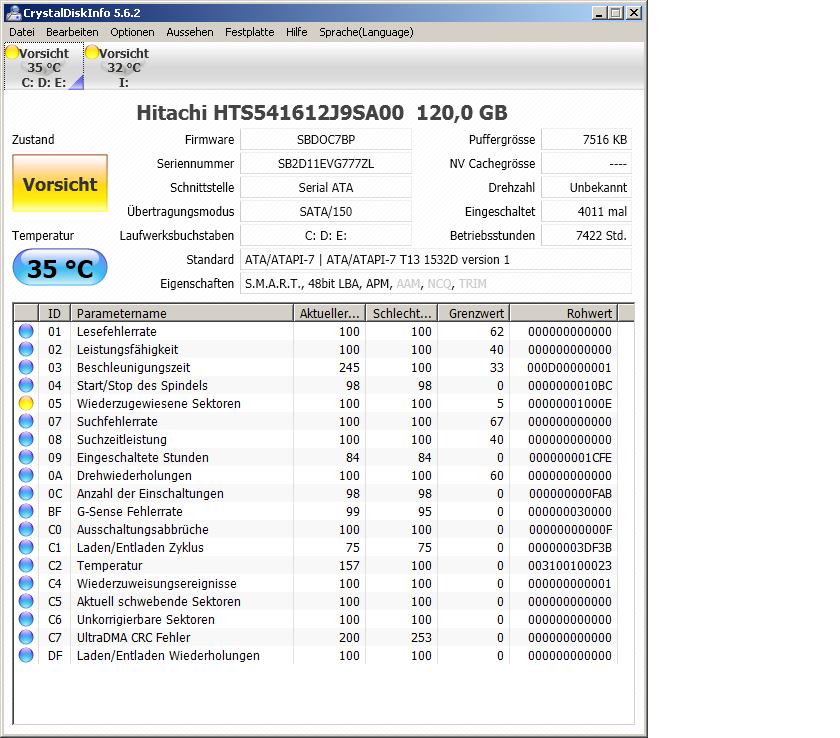Maximize the CrystalDiskInfo window

coord(616,13)
